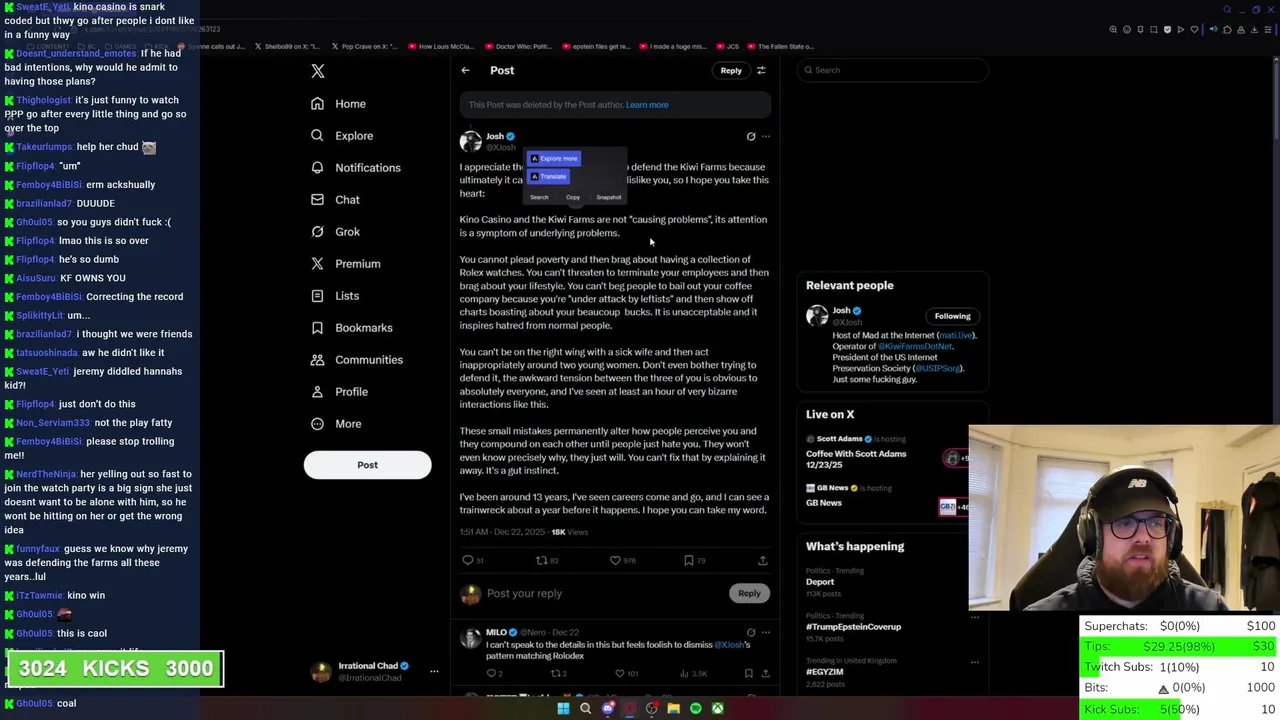Open Spotify from the taskbar
This screenshot has height=720, width=1280.
tap(695, 709)
